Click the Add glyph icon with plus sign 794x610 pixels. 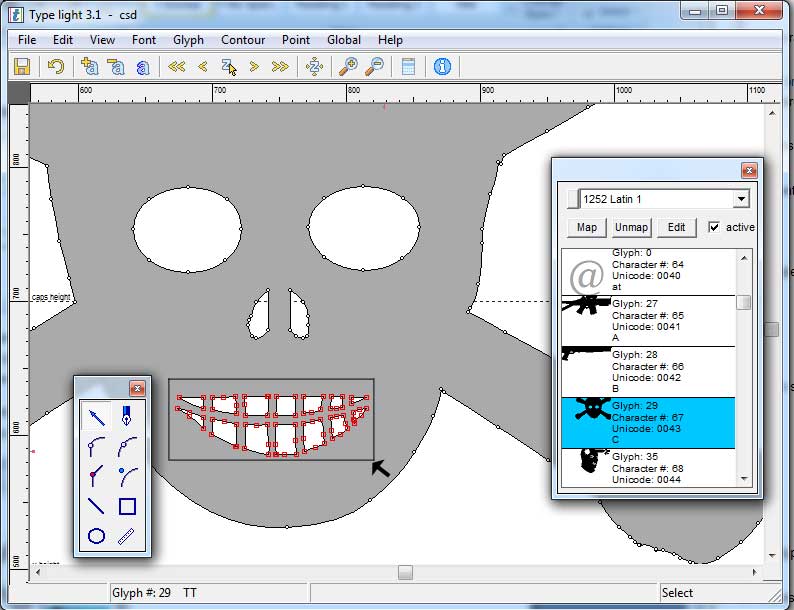(90, 67)
